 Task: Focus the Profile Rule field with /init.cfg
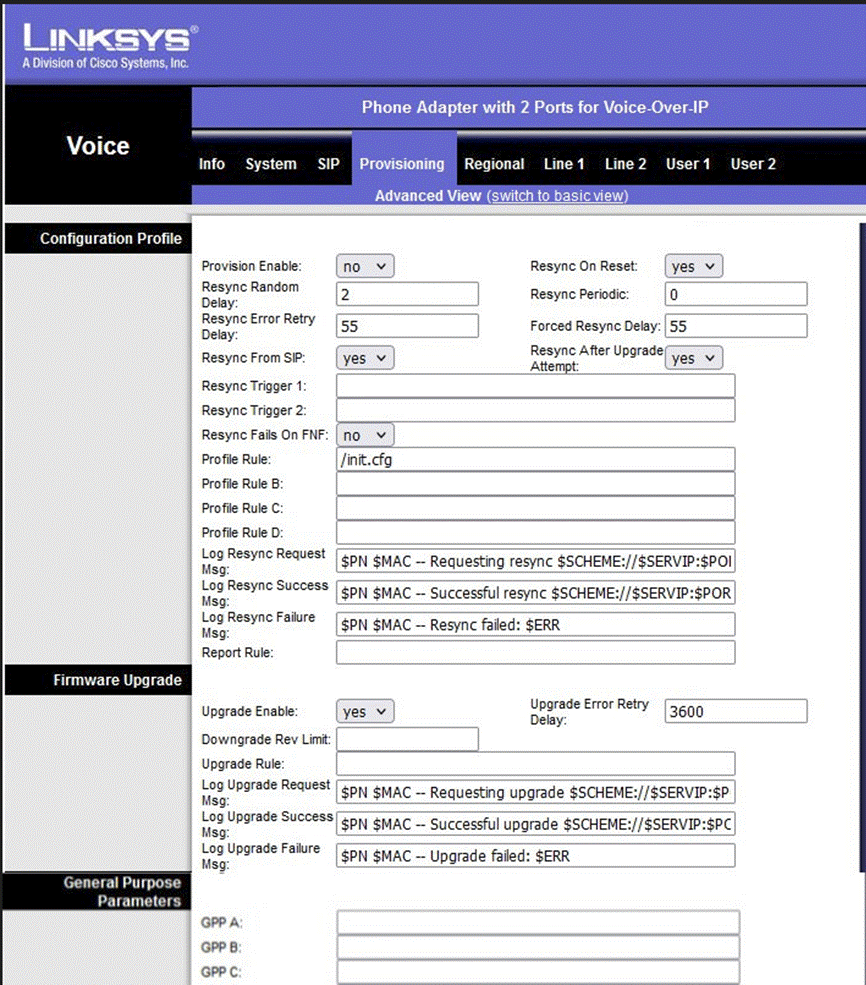click(x=536, y=459)
